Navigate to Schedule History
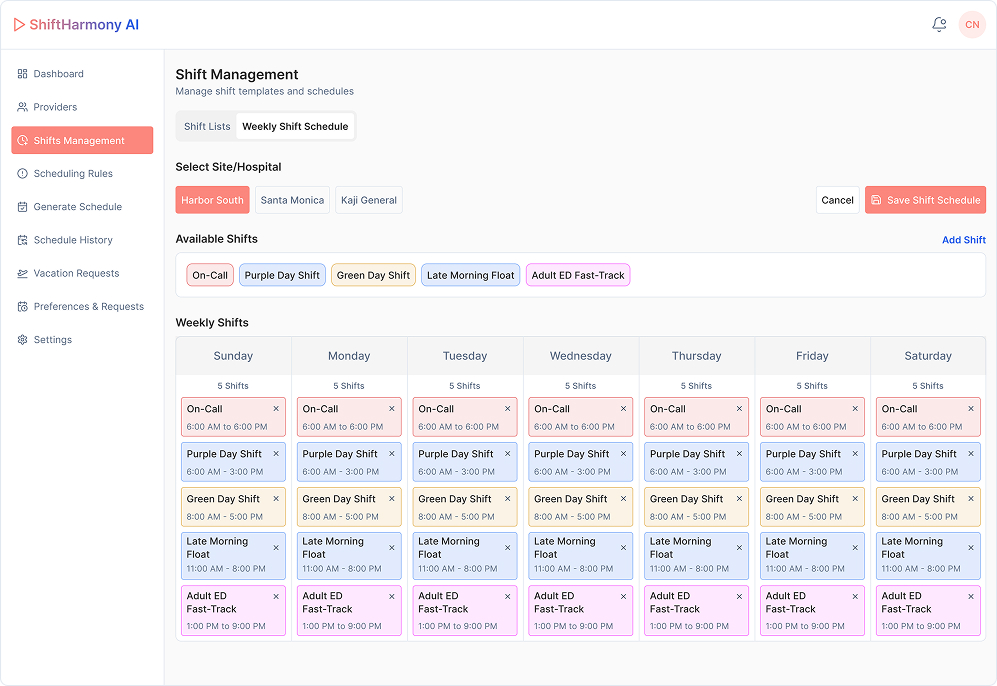Image resolution: width=997 pixels, height=686 pixels. coord(73,240)
